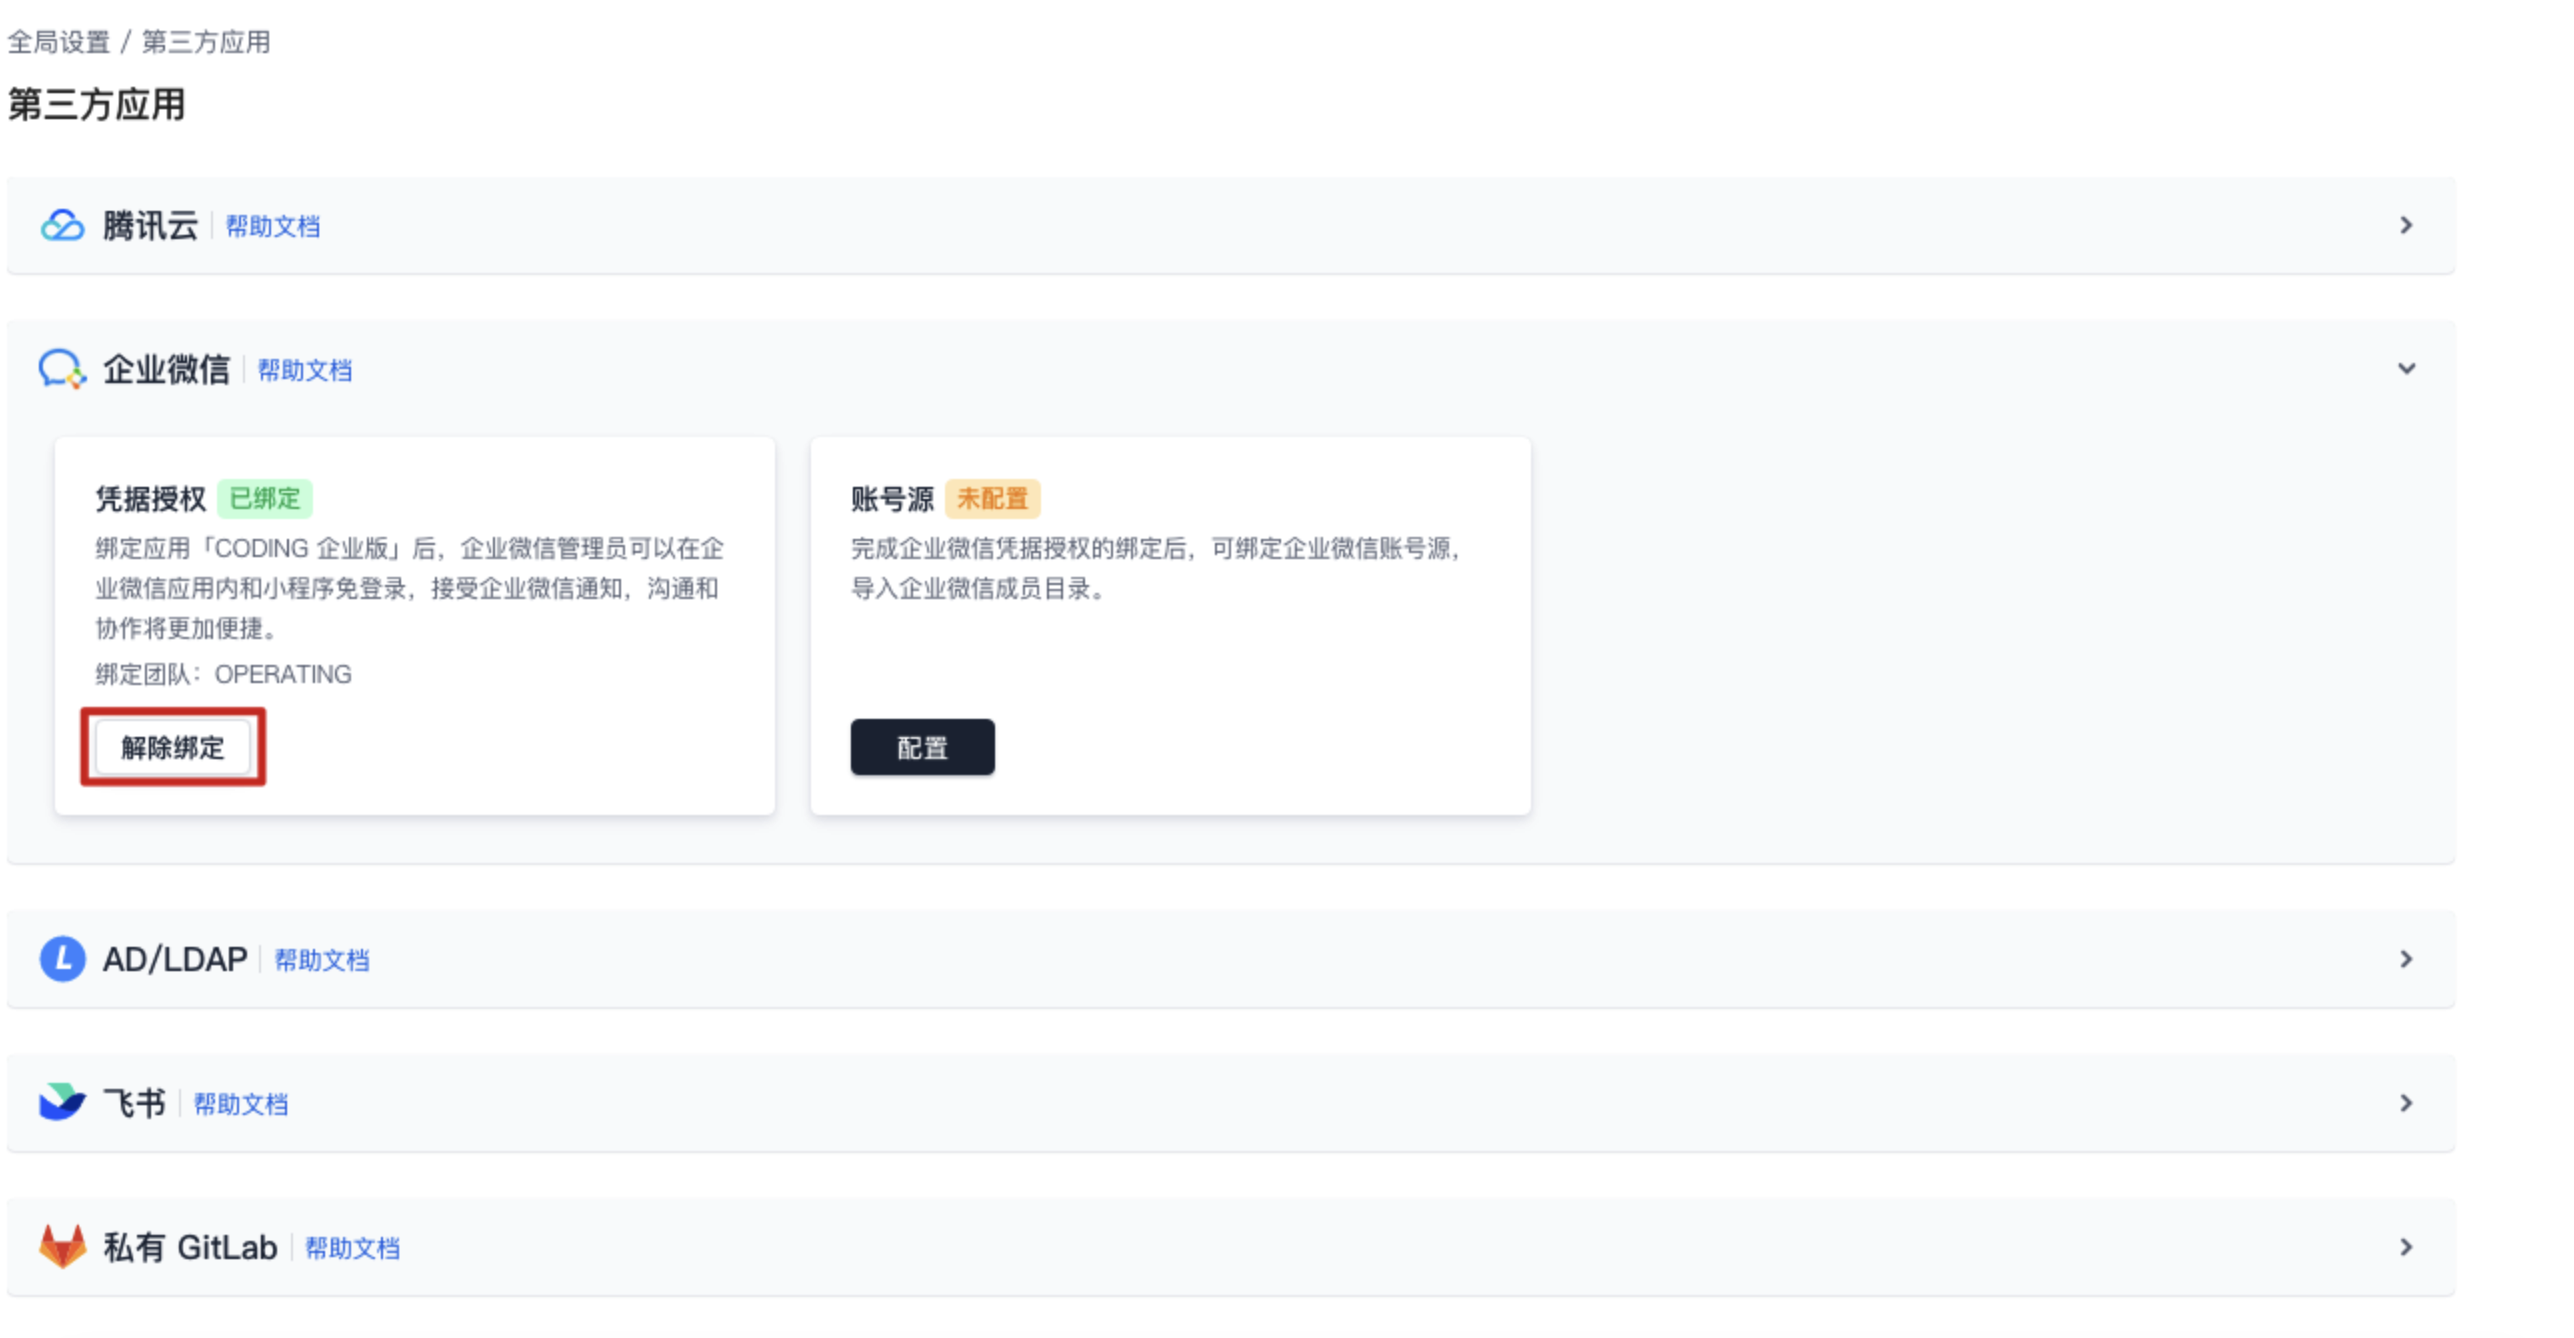The width and height of the screenshot is (2574, 1338).
Task: Click the 解除绑定 unbind button
Action: [x=173, y=747]
